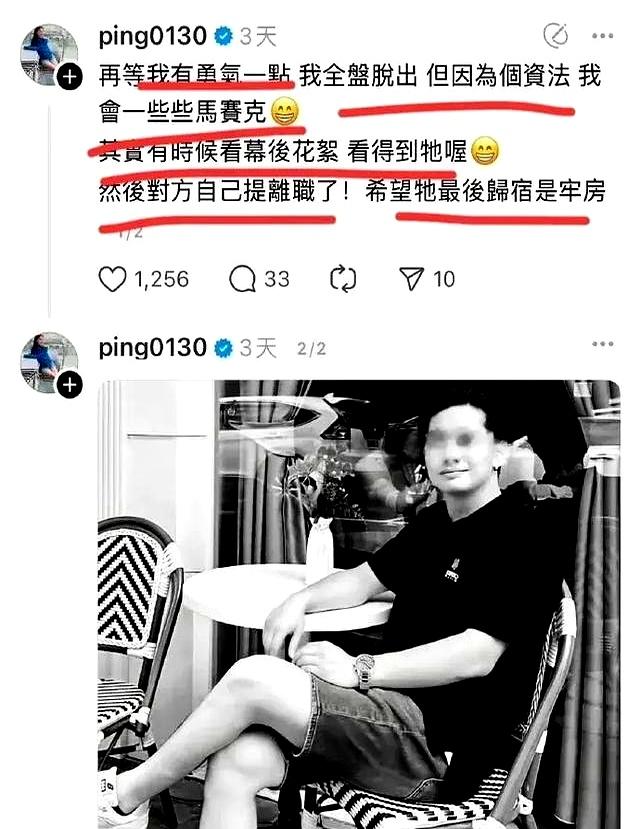Viewport: 640px width, 829px height.
Task: View the 1,256 likes count
Action: coord(161,279)
